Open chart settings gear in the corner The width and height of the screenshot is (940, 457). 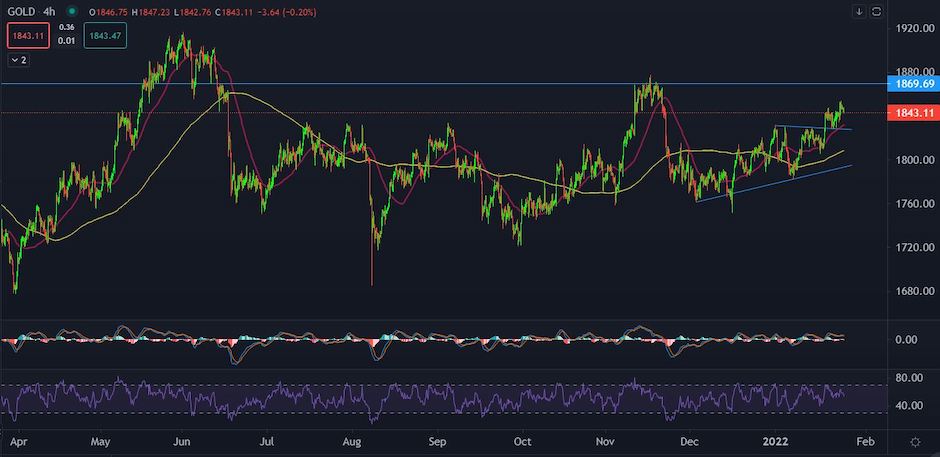pos(915,442)
